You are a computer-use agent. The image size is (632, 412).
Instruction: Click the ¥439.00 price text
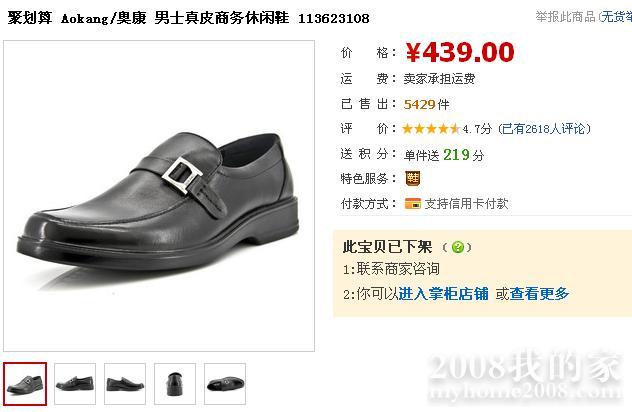pyautogui.click(x=460, y=52)
